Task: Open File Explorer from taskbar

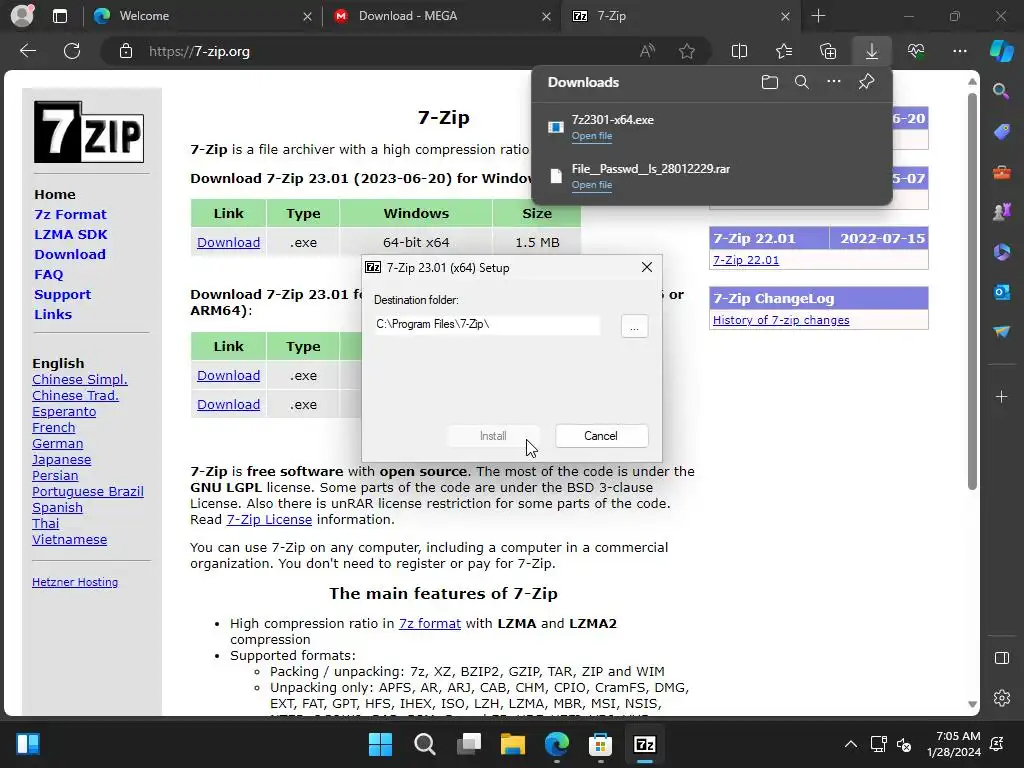Action: point(513,744)
